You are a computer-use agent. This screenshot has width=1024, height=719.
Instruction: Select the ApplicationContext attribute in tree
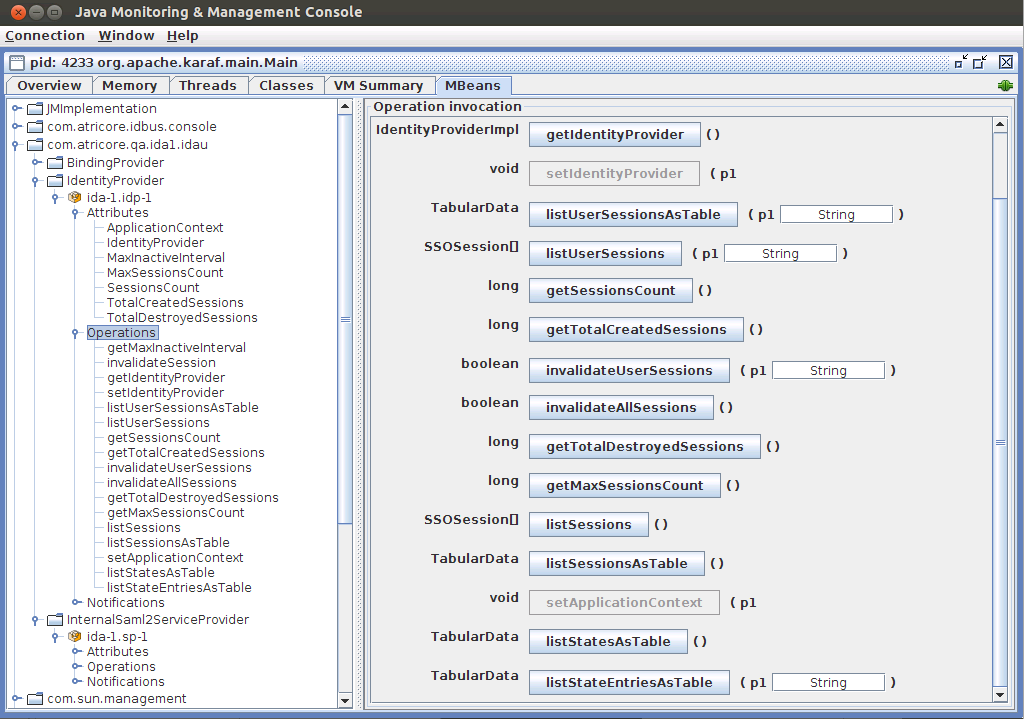coord(165,228)
